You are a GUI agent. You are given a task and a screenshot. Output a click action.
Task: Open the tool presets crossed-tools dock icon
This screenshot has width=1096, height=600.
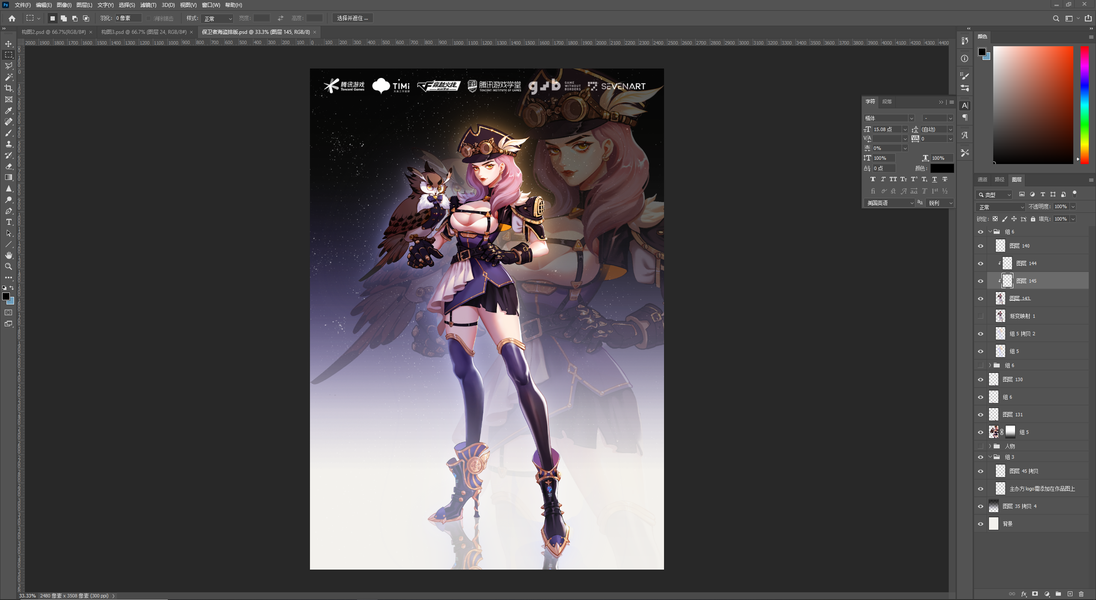[965, 152]
